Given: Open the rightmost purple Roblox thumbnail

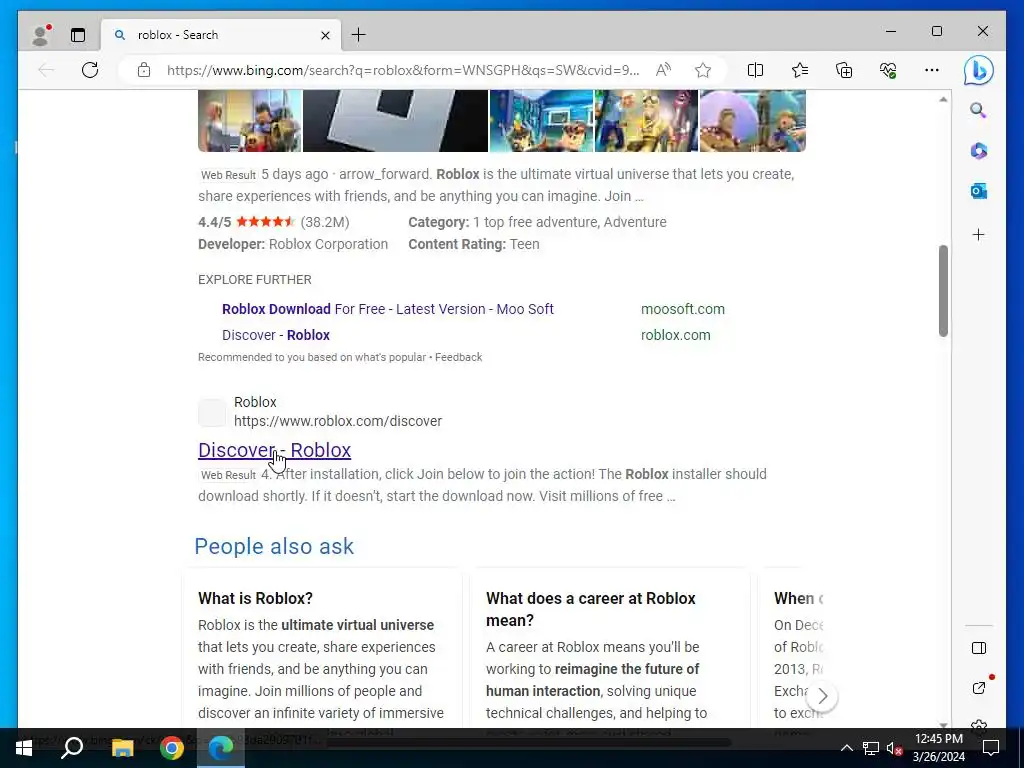Looking at the screenshot, I should click(752, 121).
